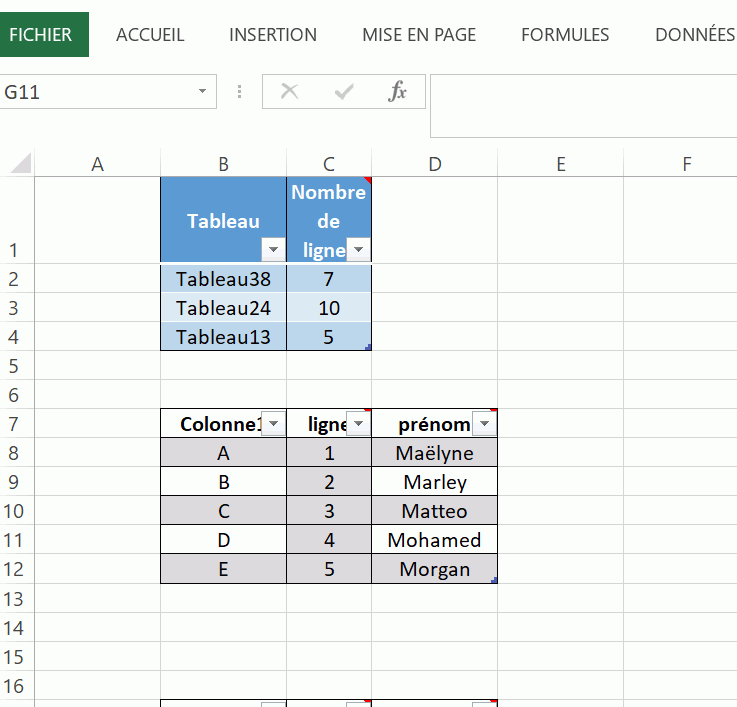Select the cell containing Tableau24
The height and width of the screenshot is (707, 737).
click(x=223, y=308)
